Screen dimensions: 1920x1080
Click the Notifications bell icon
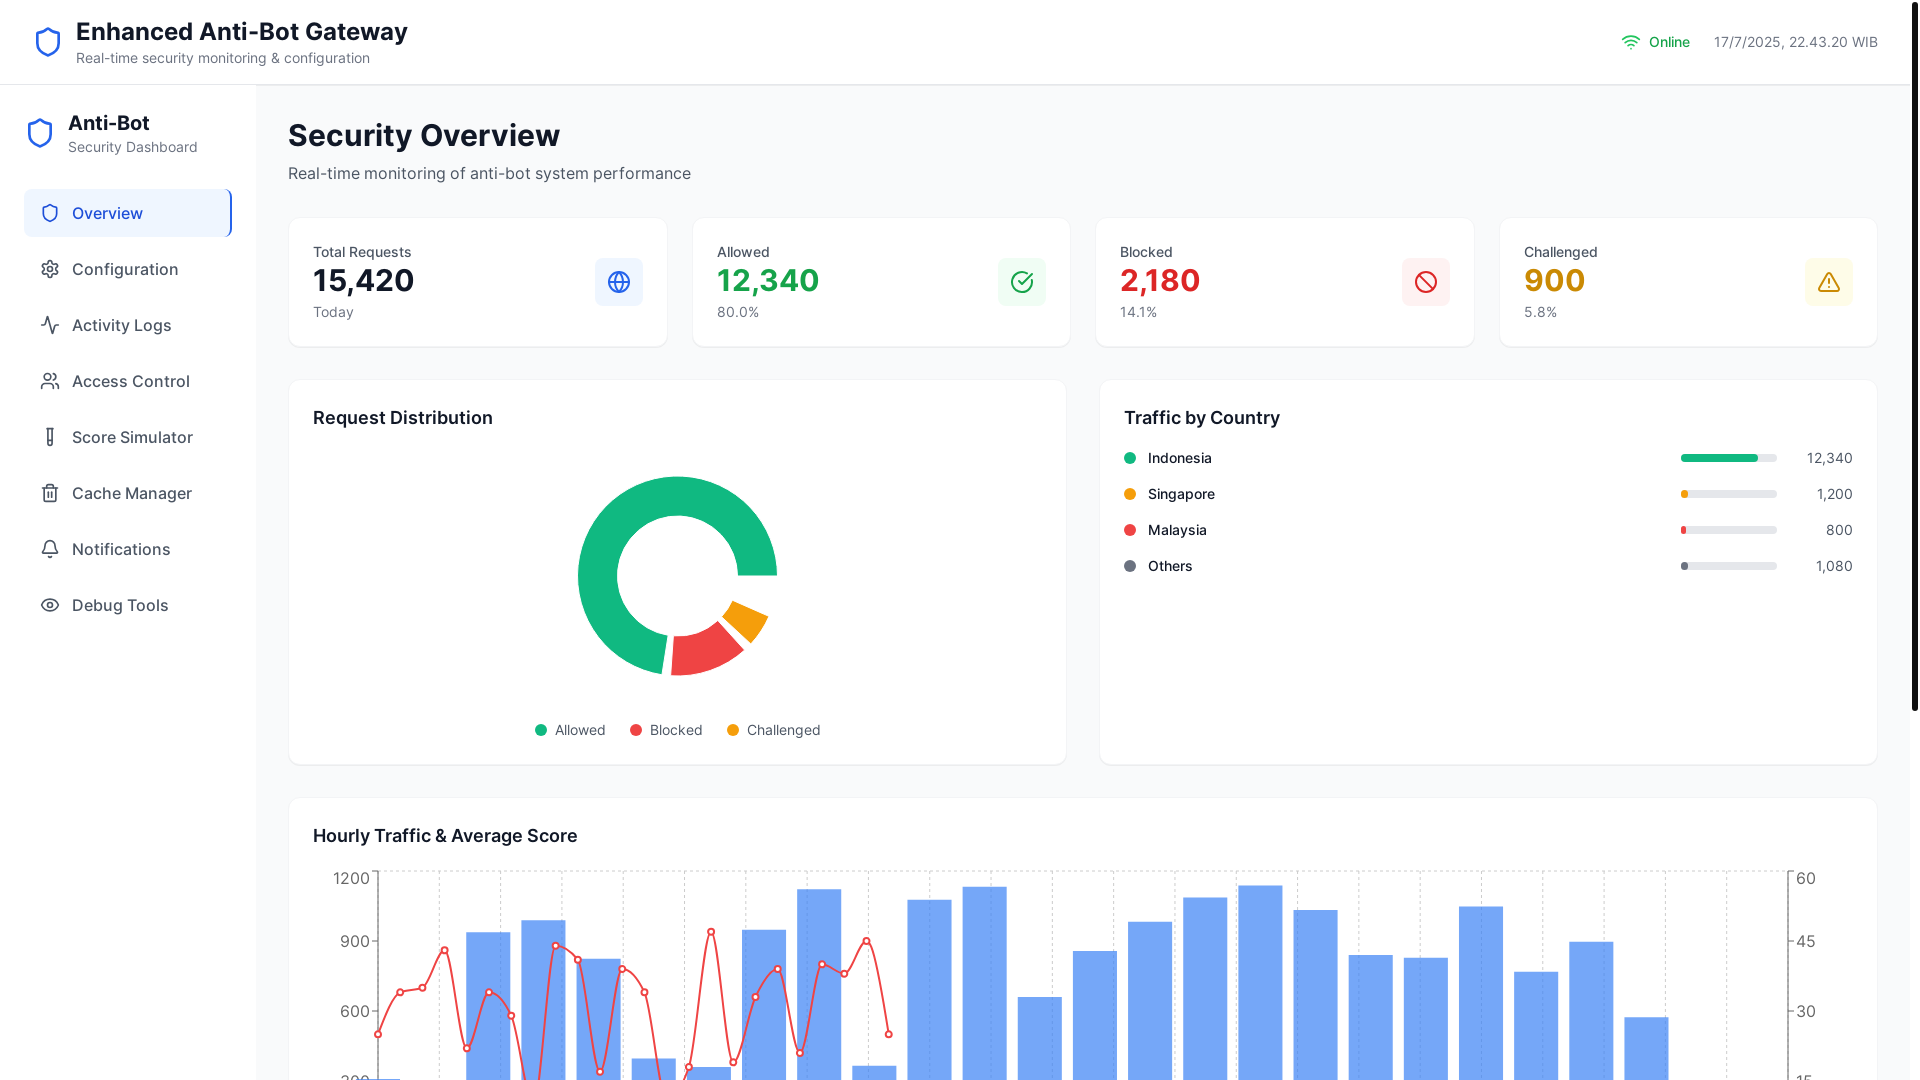tap(50, 549)
